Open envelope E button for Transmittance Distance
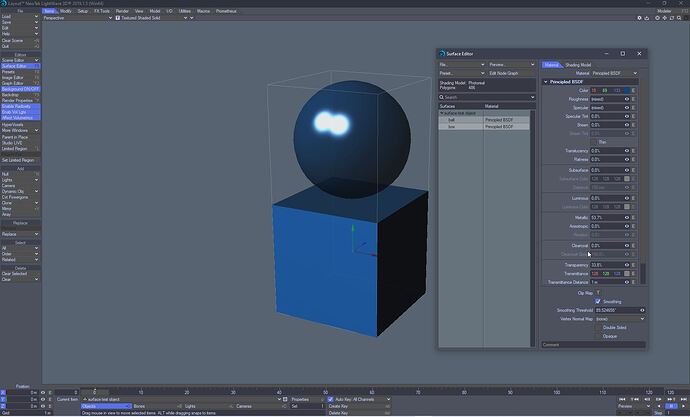Viewport: 690px width, 417px height. pyautogui.click(x=634, y=282)
